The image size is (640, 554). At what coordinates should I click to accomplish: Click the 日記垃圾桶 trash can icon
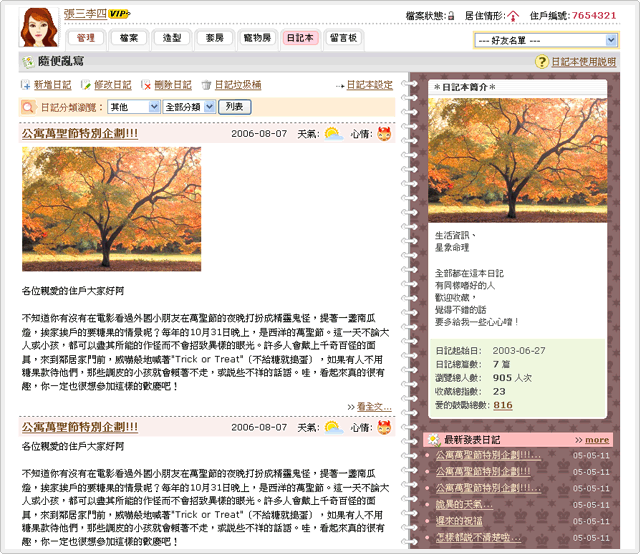(x=207, y=85)
